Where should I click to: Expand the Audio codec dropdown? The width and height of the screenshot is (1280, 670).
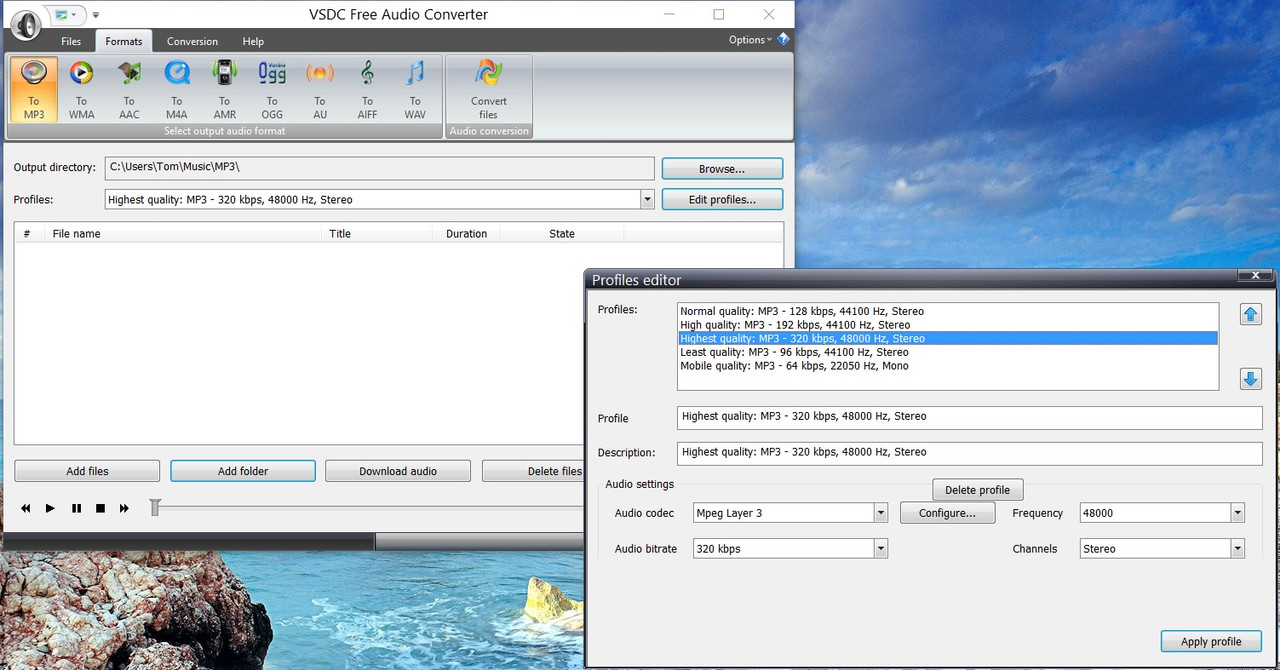(880, 513)
